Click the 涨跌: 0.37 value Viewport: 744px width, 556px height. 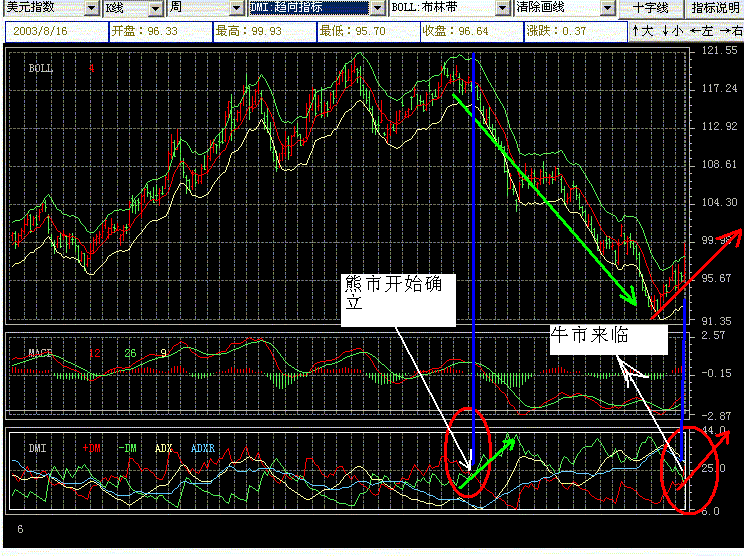pos(576,32)
